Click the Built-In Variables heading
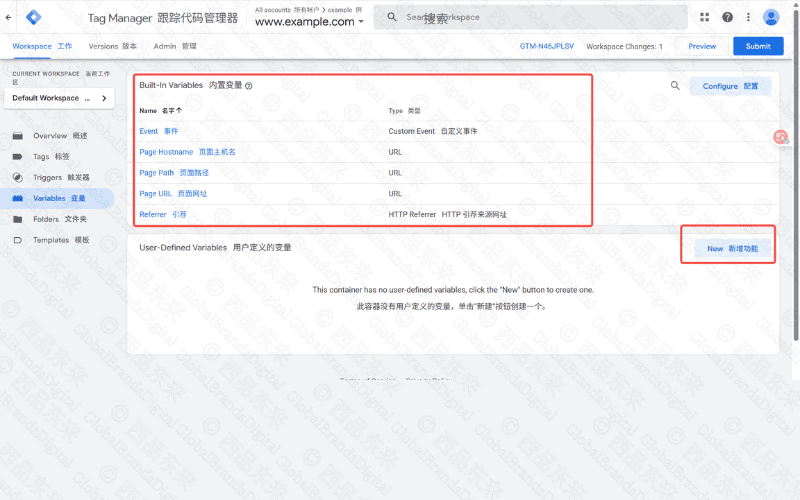 coord(190,85)
